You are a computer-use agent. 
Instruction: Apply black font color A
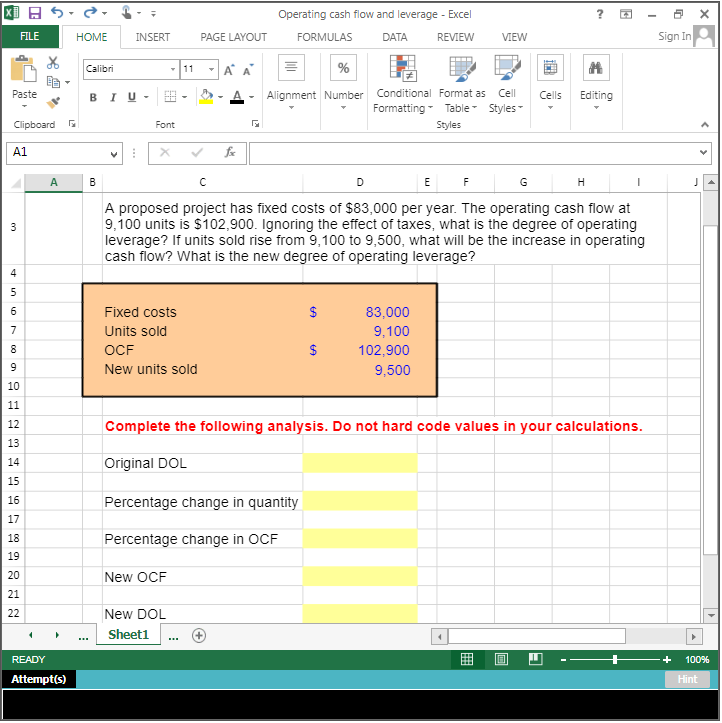click(x=237, y=97)
